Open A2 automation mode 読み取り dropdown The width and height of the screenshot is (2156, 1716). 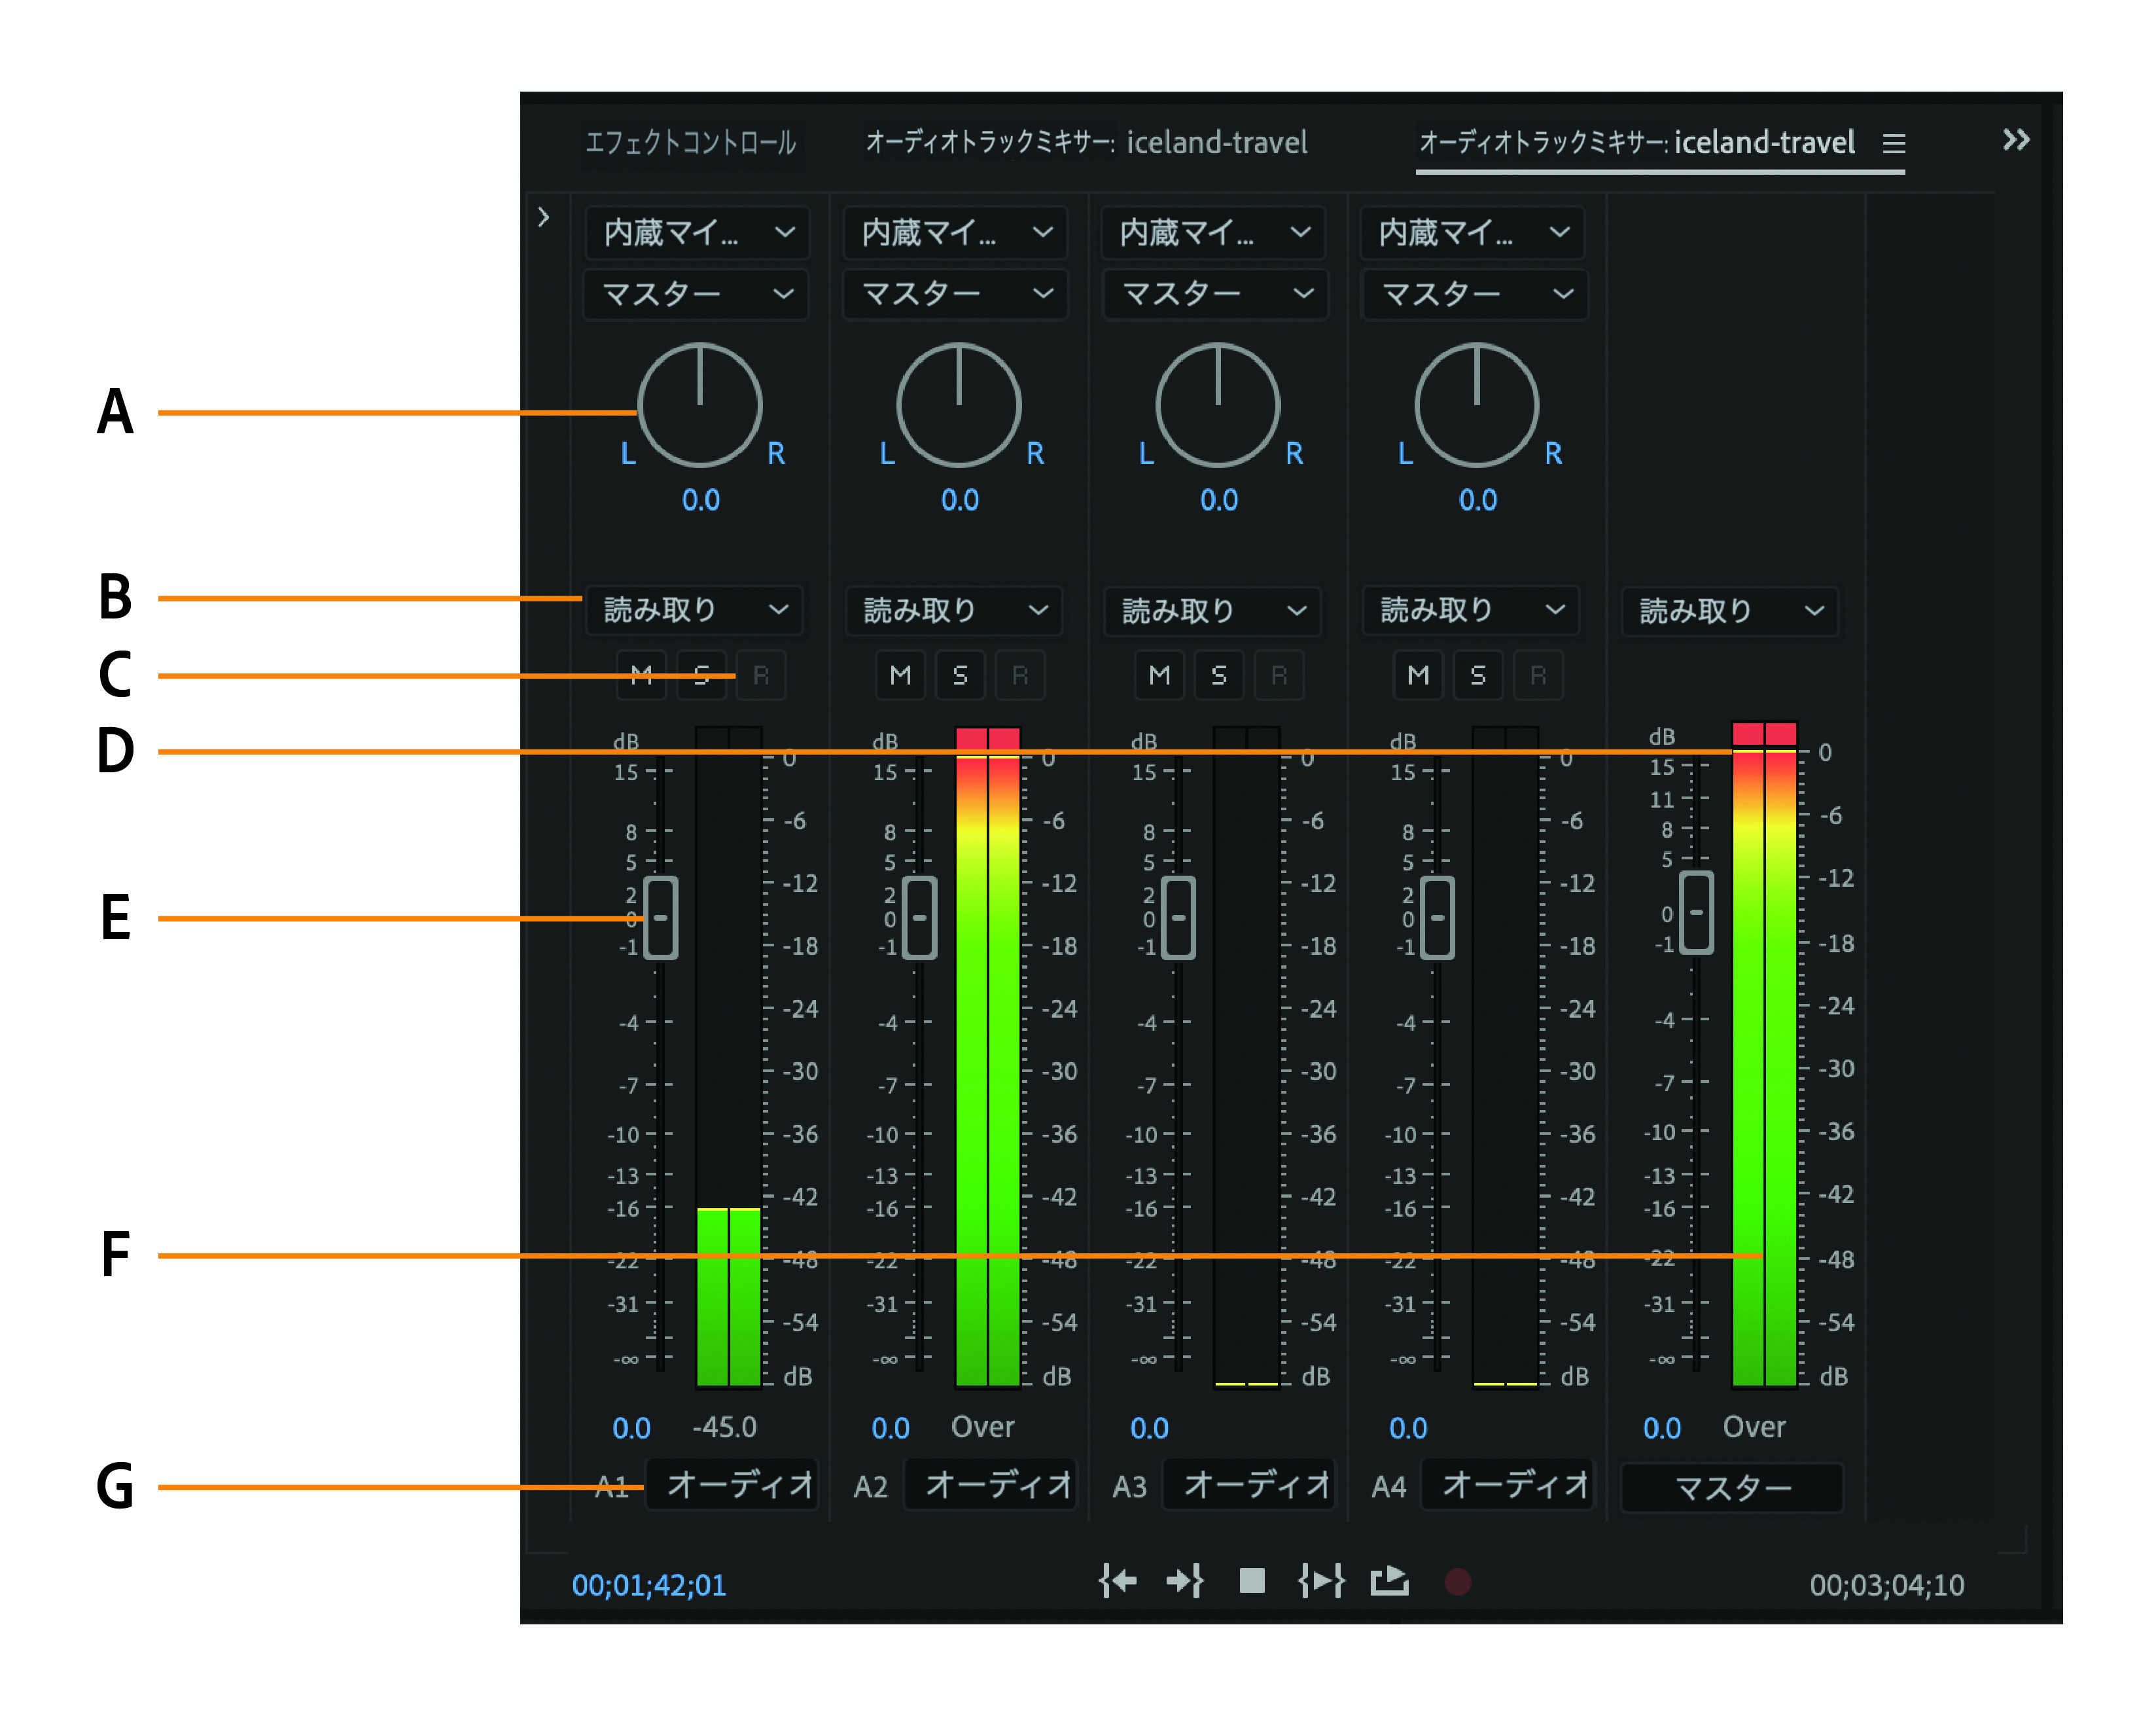pyautogui.click(x=953, y=610)
